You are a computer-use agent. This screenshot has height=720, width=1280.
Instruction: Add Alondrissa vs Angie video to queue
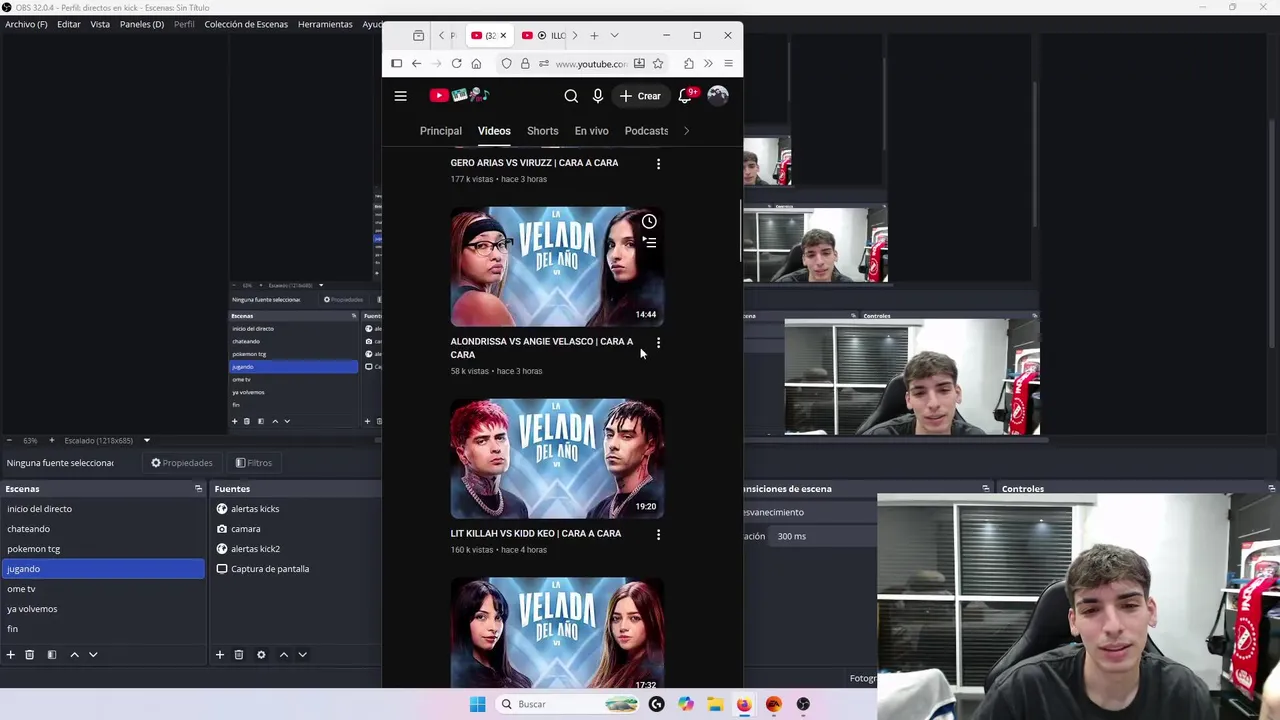coord(649,242)
